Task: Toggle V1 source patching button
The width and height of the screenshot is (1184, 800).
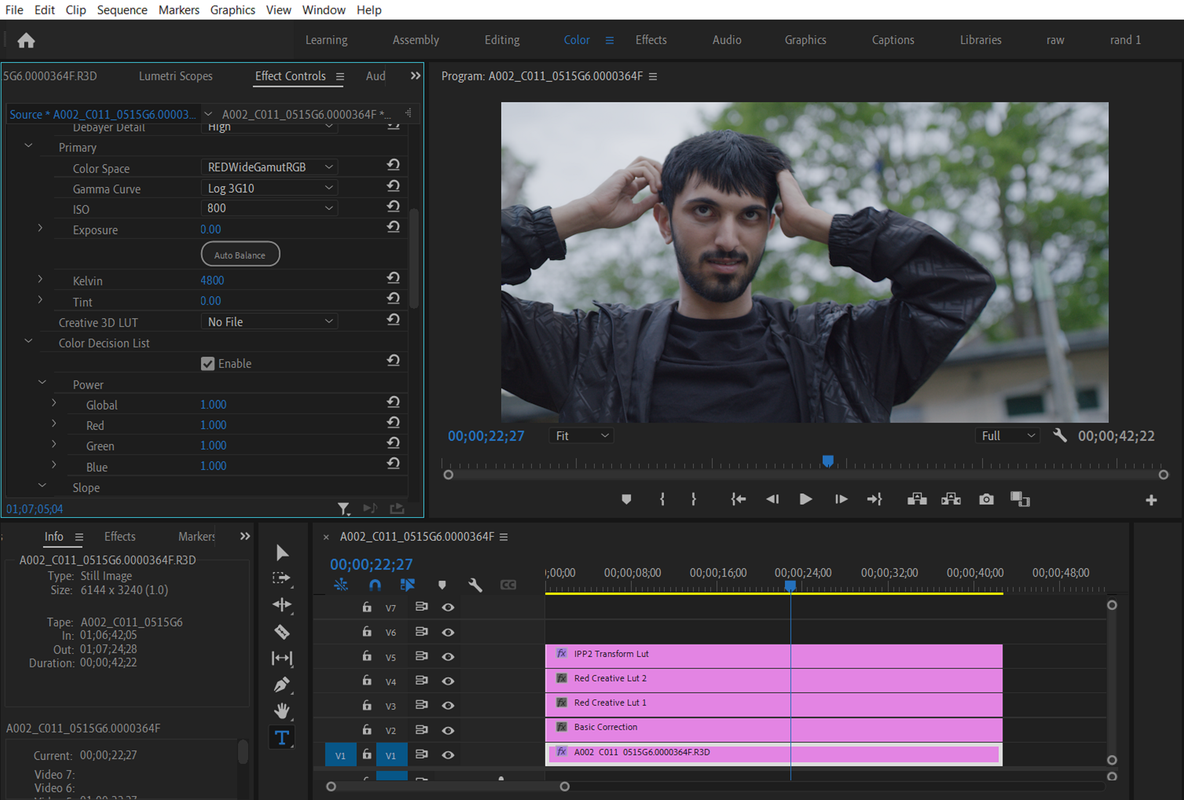Action: tap(341, 755)
